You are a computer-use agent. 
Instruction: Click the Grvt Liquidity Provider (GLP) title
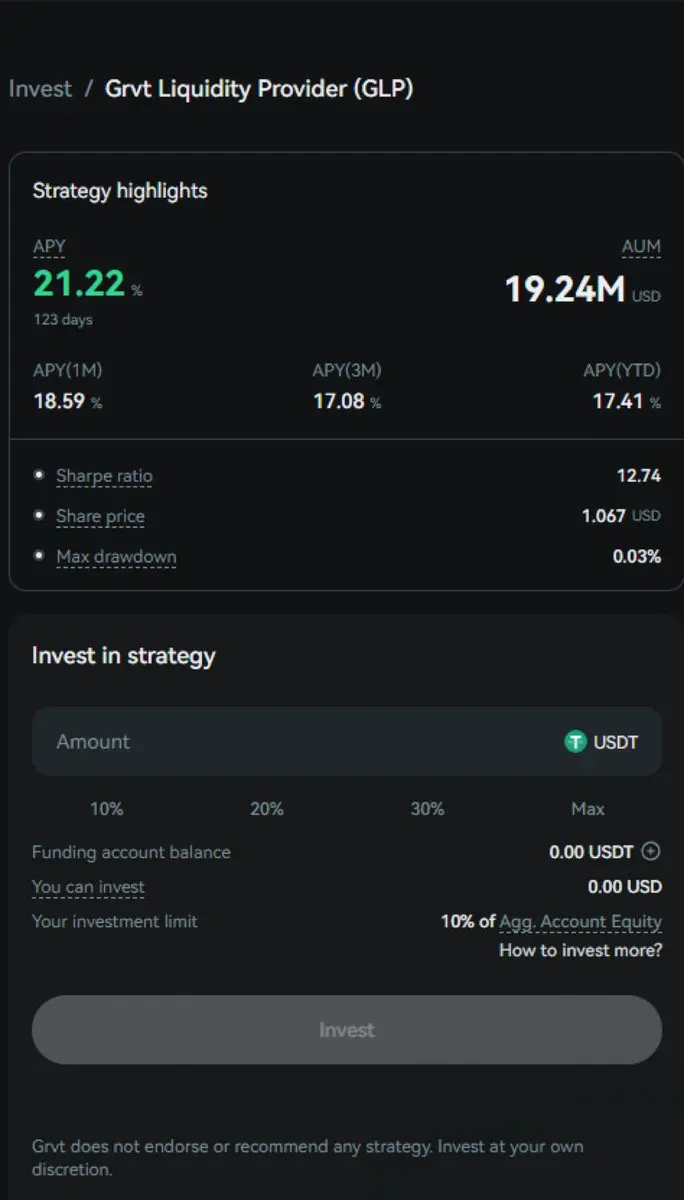[259, 89]
